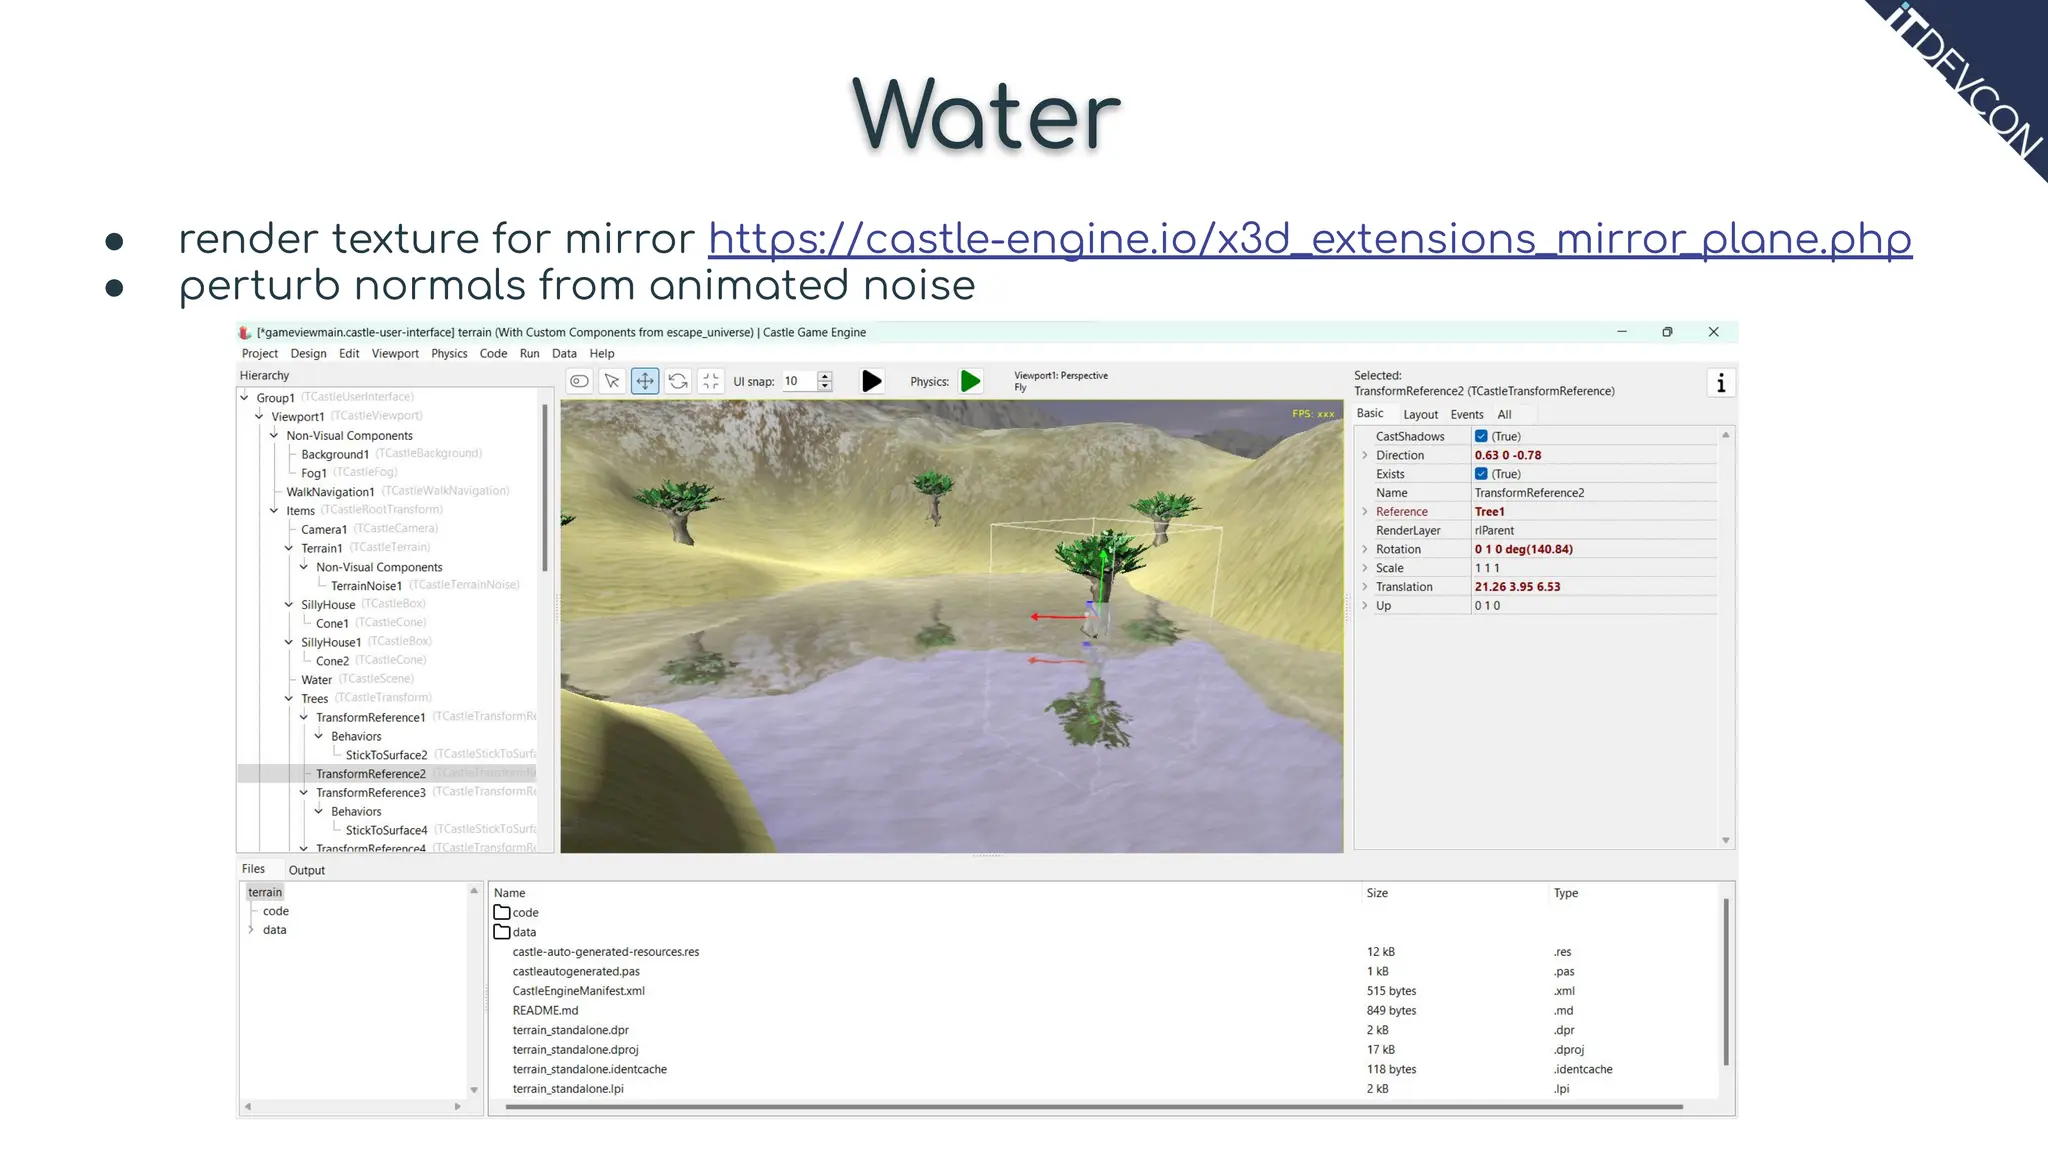Open the Data menu

[x=564, y=353]
